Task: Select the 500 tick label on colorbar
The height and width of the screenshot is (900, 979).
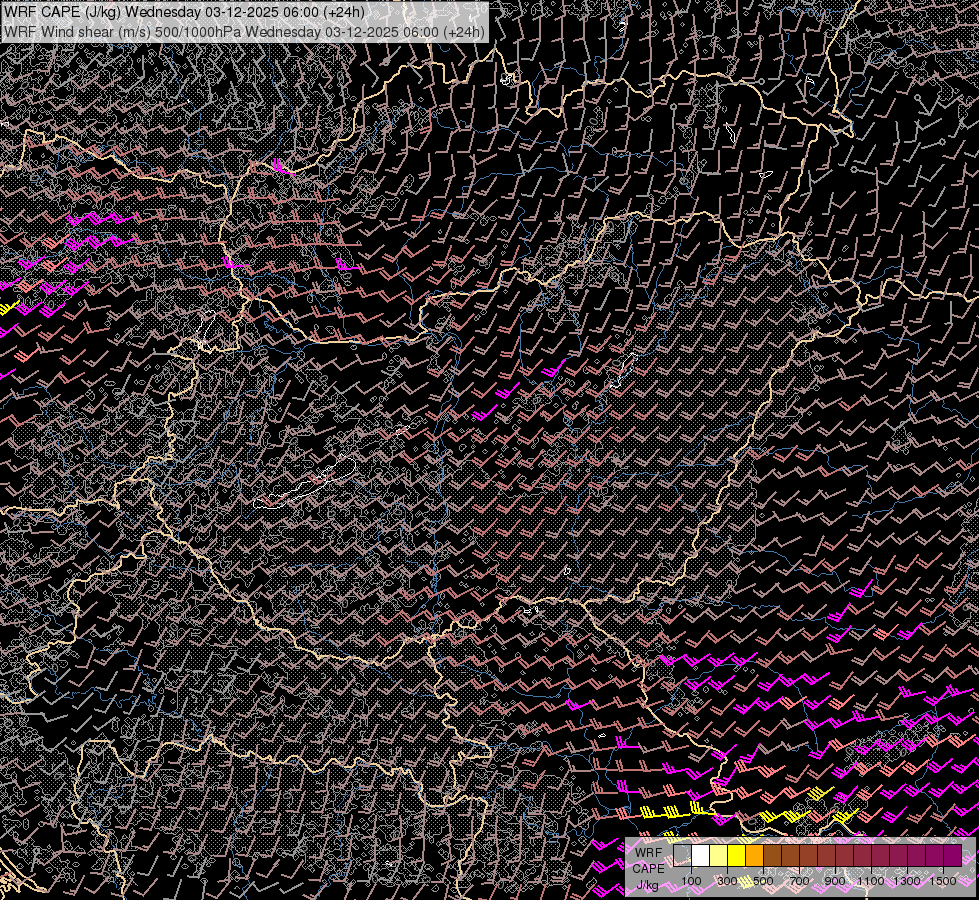Action: tap(763, 881)
